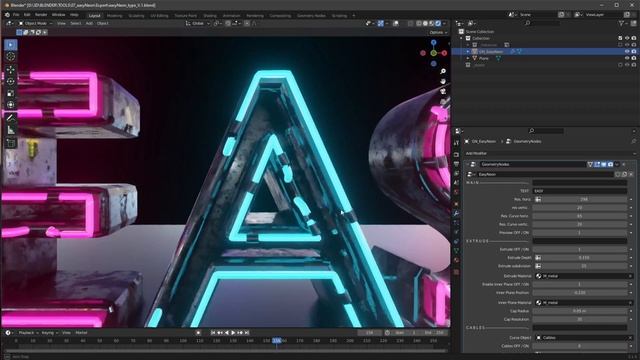Open the Object Mode dropdown
This screenshot has height=360, width=640.
pyautogui.click(x=36, y=24)
